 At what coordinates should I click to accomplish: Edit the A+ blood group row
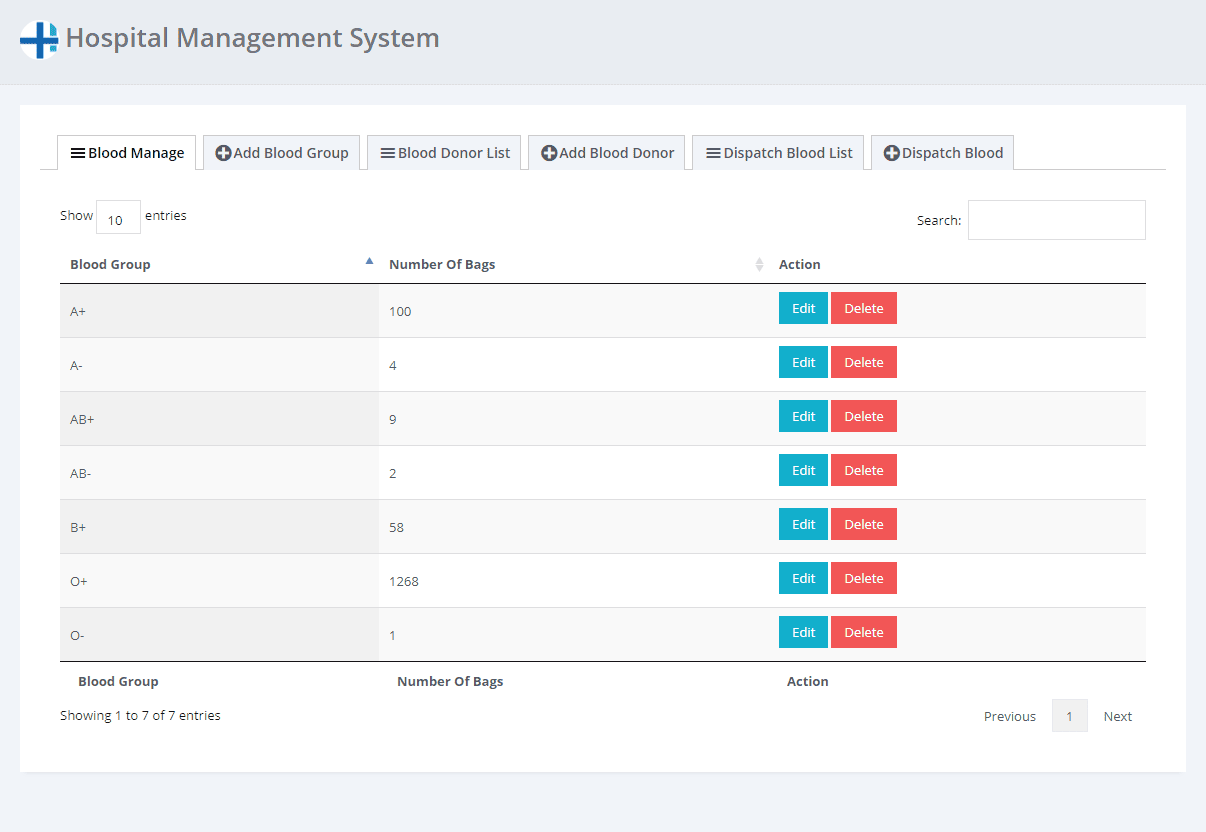coord(803,308)
